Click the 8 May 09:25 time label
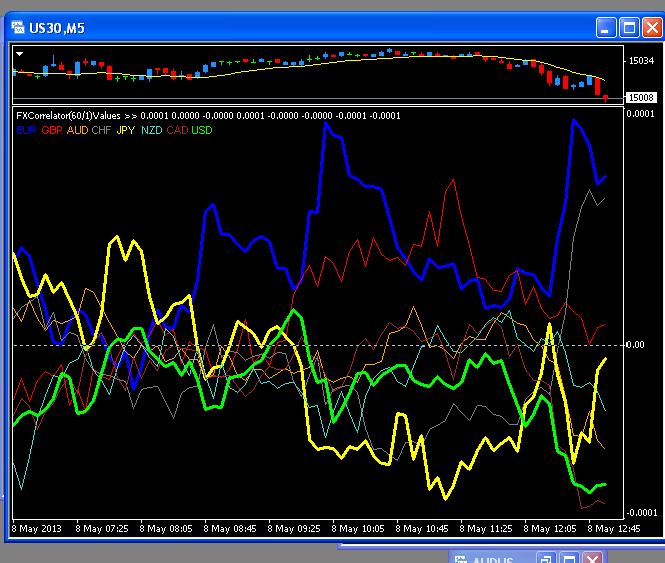 [294, 529]
